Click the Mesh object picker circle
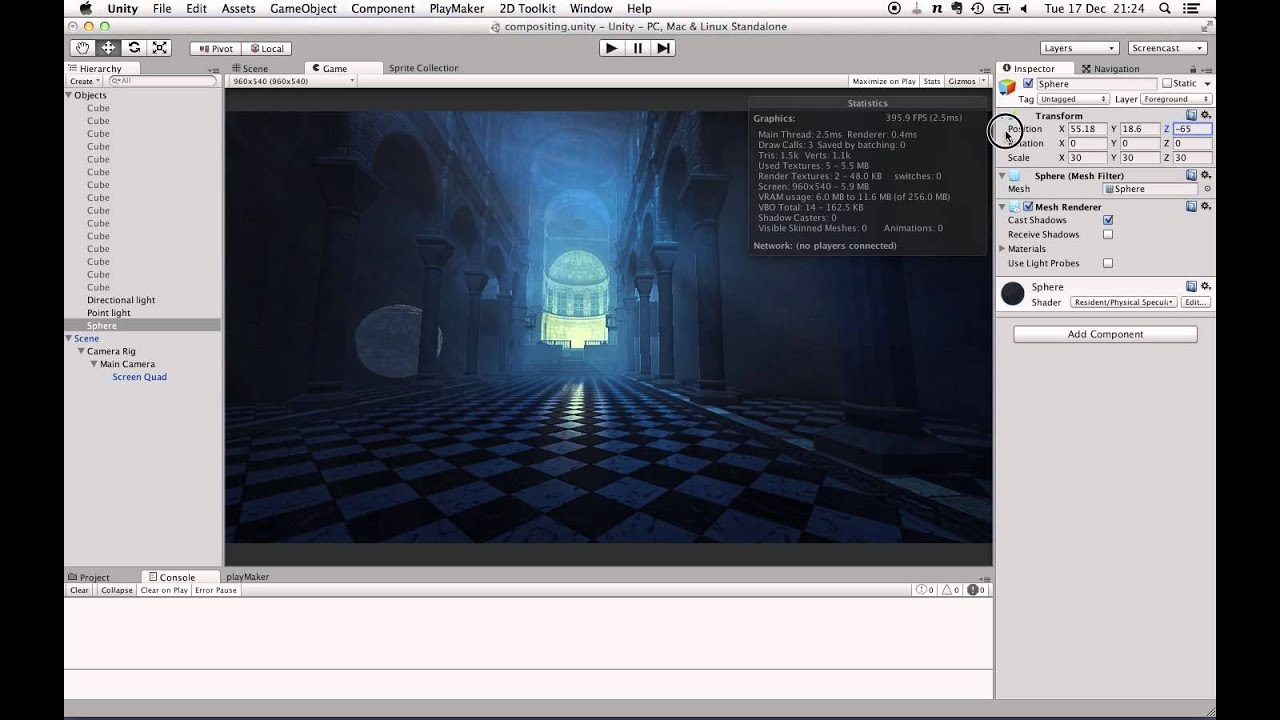The width and height of the screenshot is (1280, 720). (x=1207, y=189)
